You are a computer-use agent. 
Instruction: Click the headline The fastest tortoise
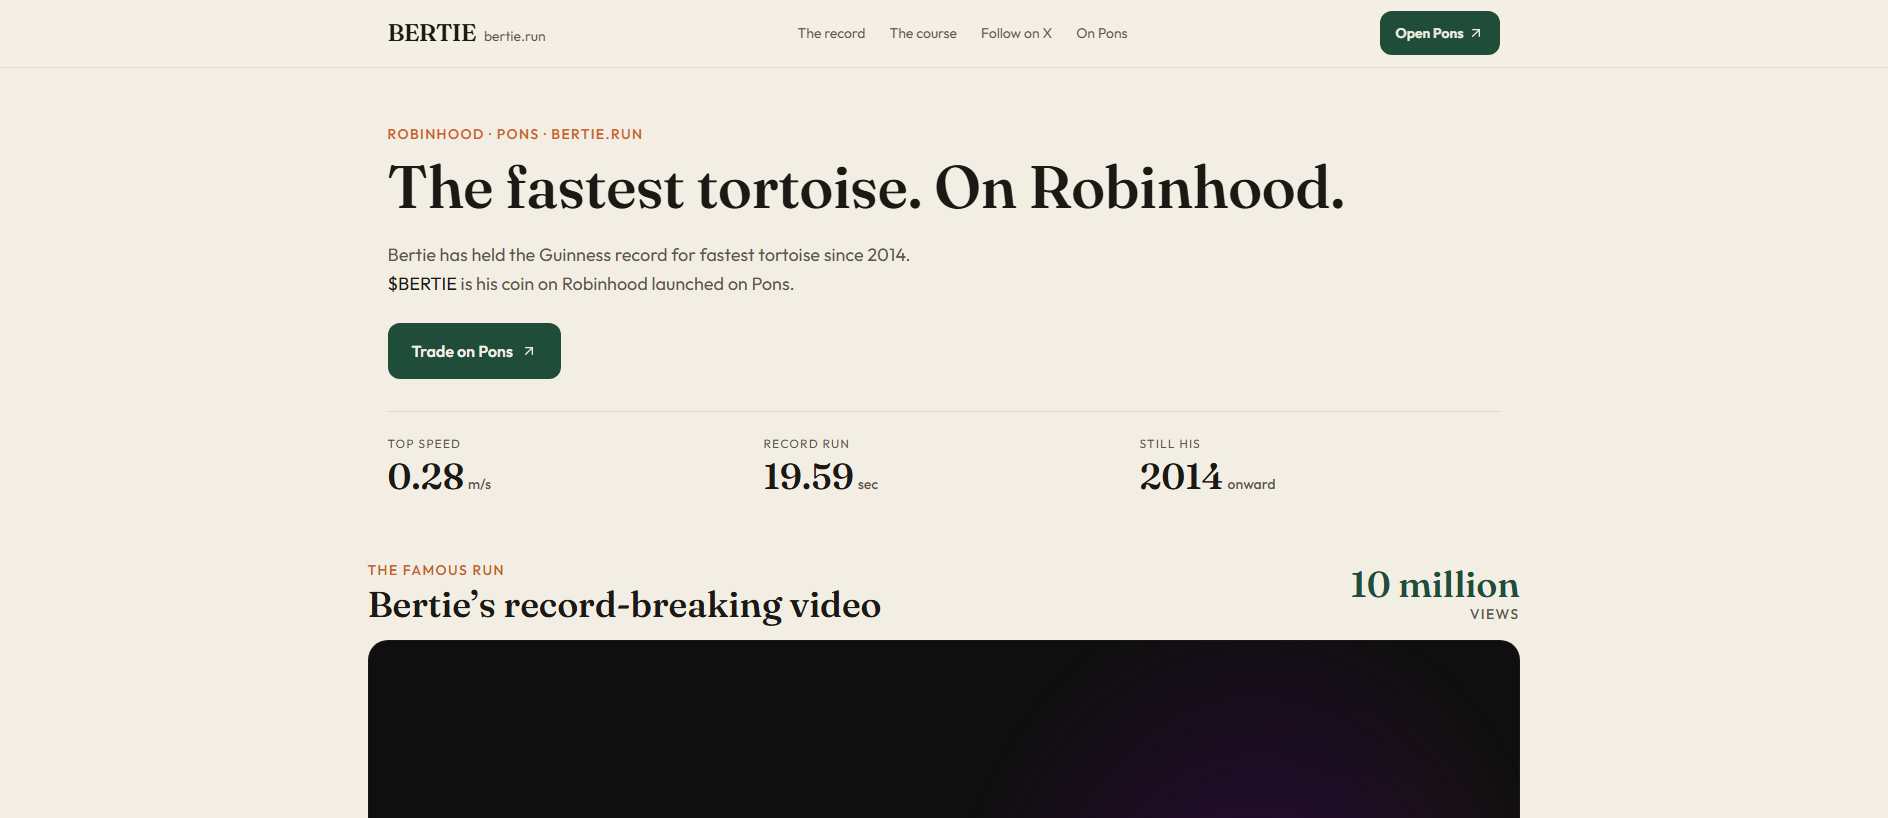[x=655, y=187]
